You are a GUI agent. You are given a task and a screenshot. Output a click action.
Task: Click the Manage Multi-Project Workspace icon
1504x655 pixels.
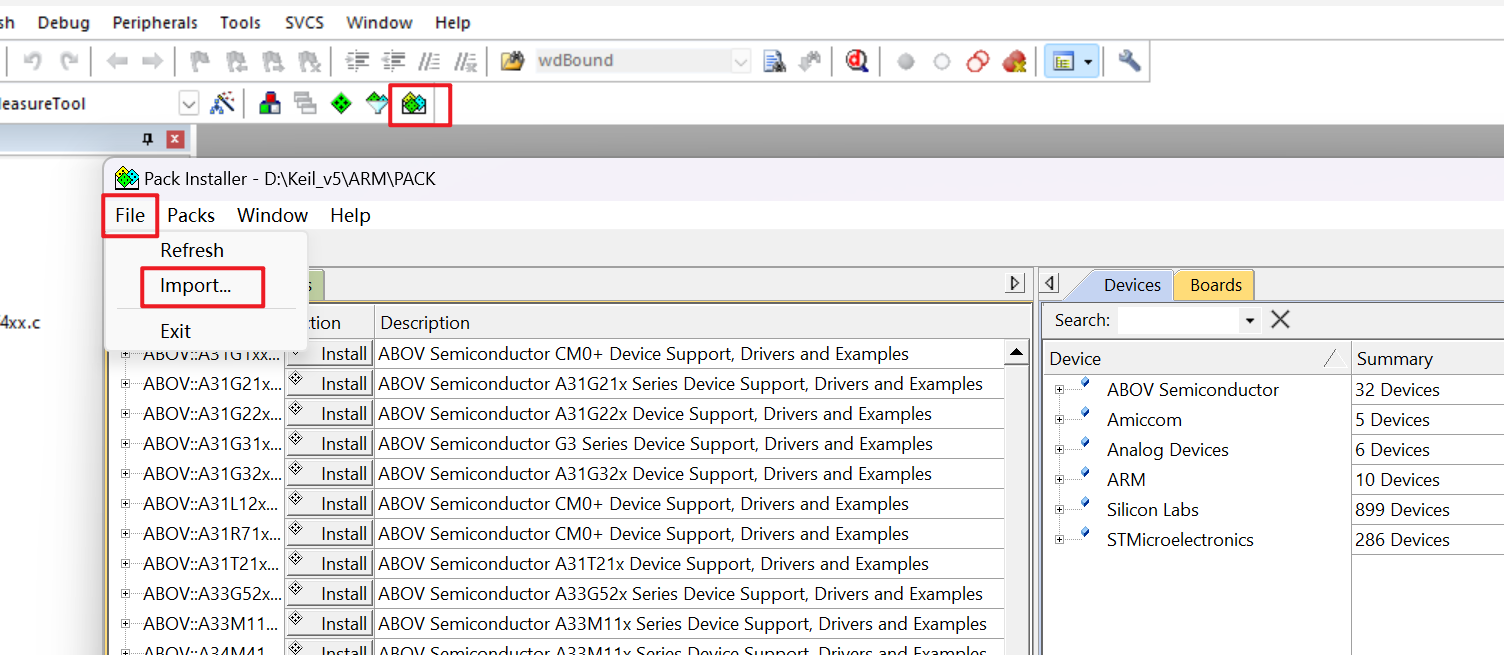click(305, 104)
